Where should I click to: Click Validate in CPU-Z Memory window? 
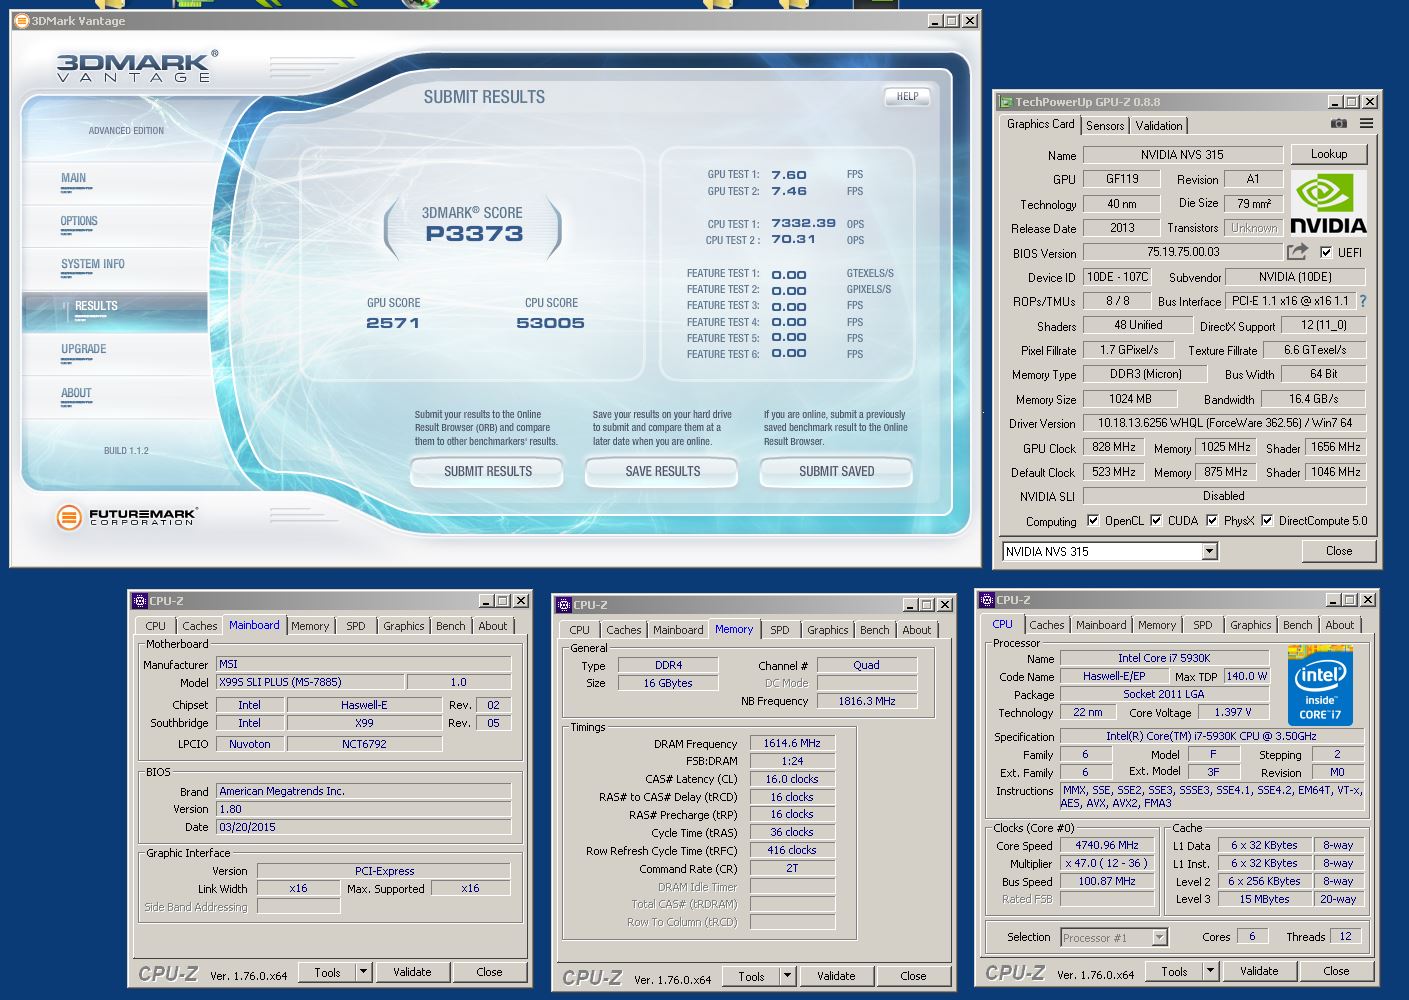[x=836, y=976]
